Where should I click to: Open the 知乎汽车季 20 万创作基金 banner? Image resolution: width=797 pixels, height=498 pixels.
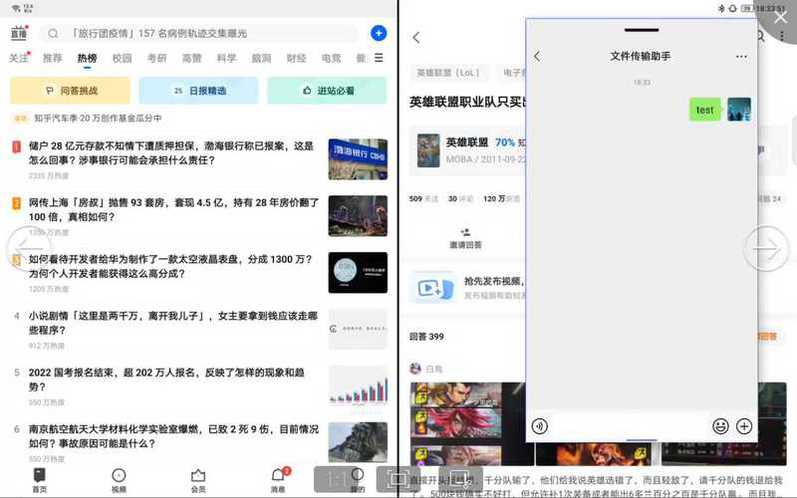pyautogui.click(x=98, y=118)
